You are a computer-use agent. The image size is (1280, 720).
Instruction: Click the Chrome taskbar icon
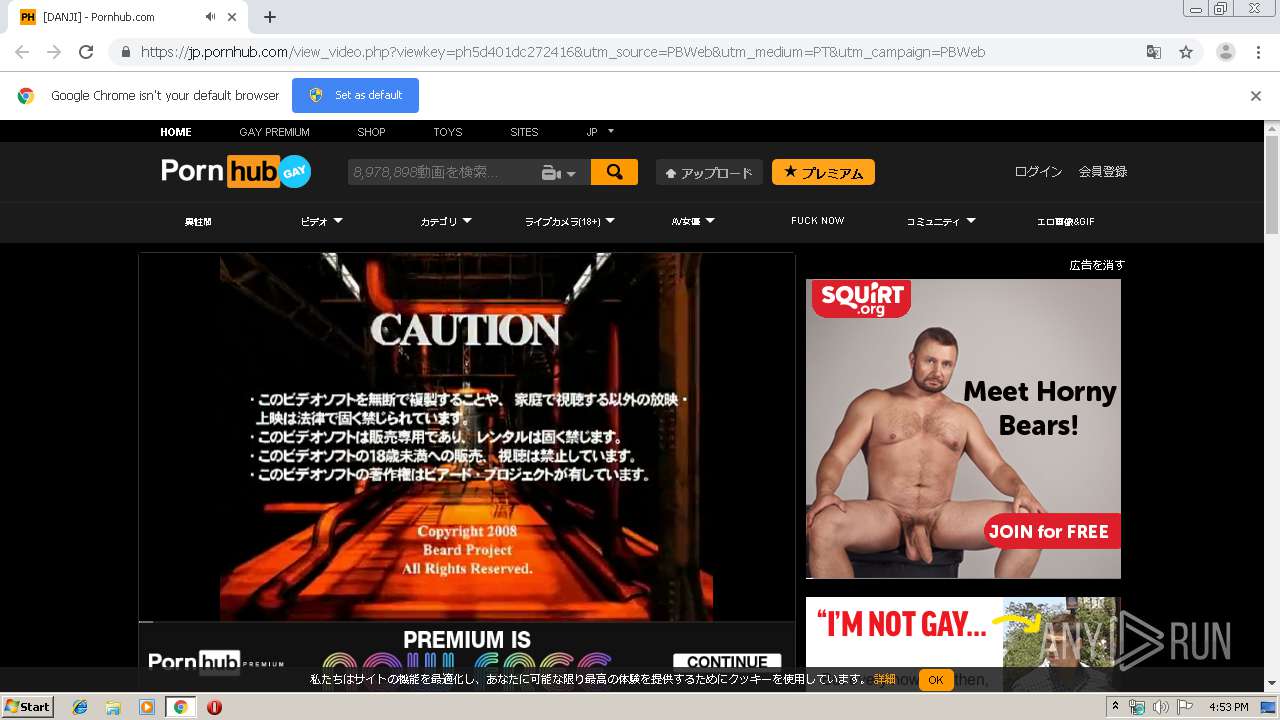[x=180, y=707]
